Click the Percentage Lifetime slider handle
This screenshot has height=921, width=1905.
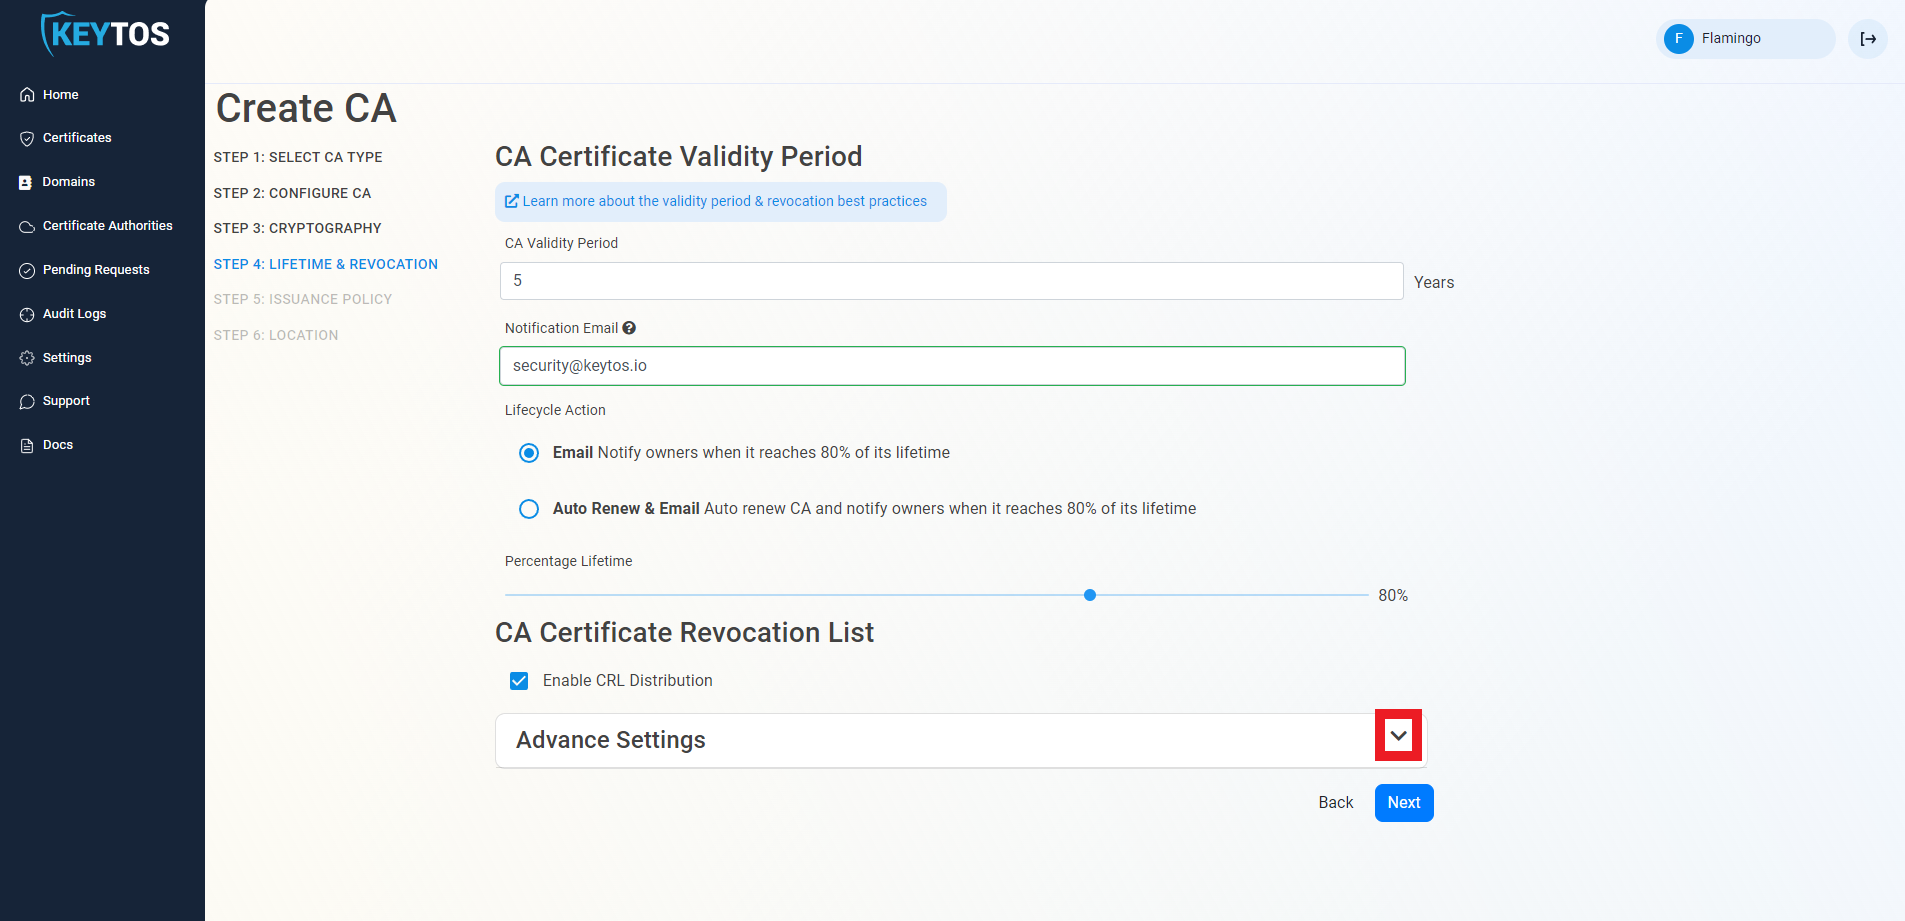pyautogui.click(x=1090, y=595)
